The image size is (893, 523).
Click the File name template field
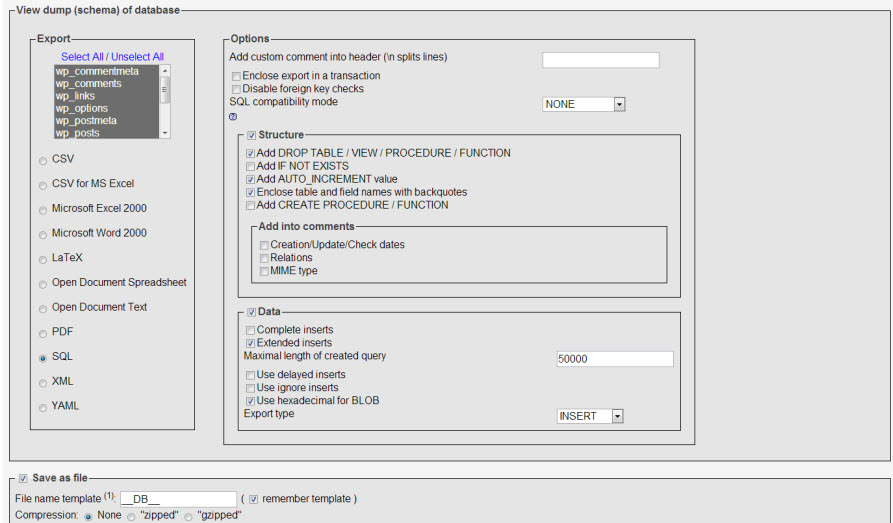(x=178, y=499)
